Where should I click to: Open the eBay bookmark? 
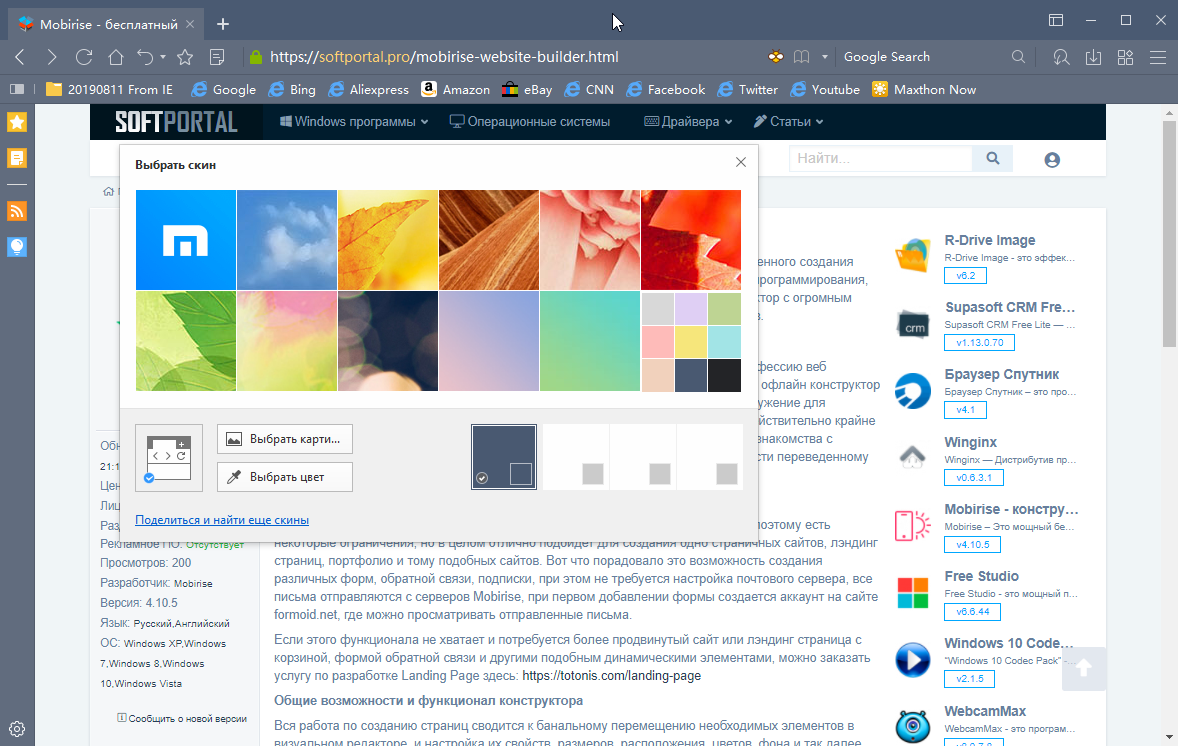pos(527,89)
